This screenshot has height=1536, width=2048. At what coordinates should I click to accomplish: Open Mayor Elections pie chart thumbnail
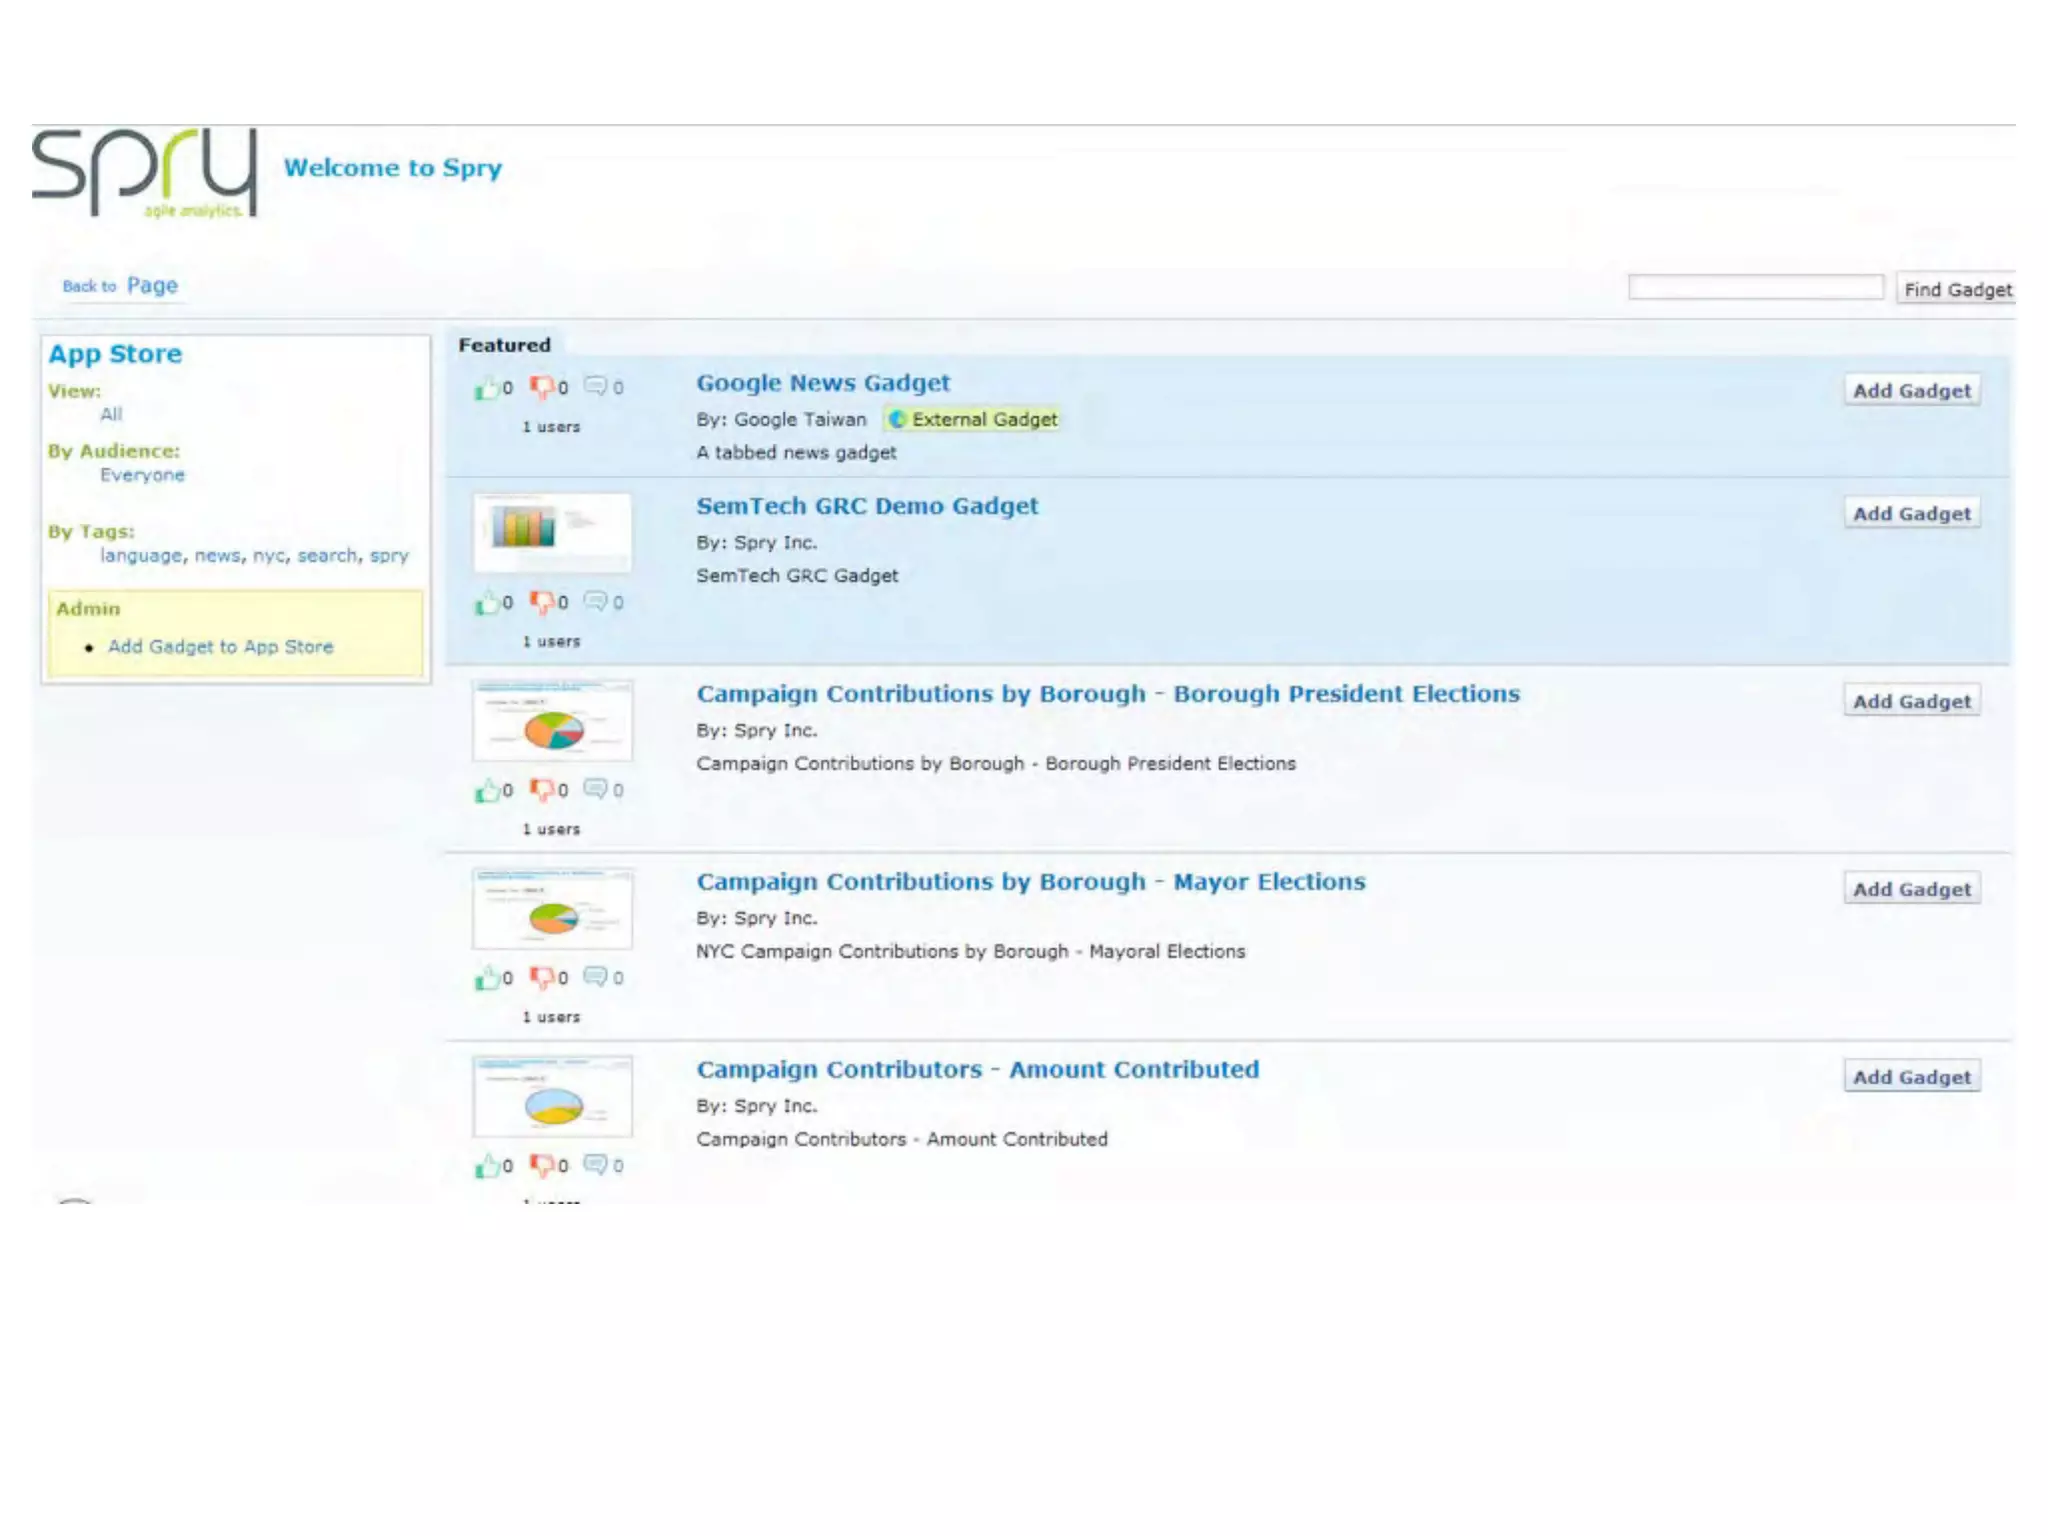click(552, 909)
